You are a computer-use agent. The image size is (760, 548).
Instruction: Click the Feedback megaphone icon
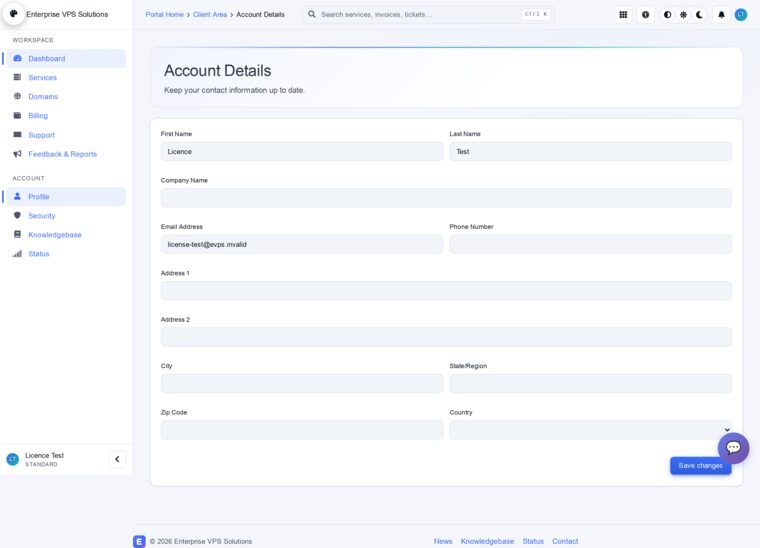point(17,154)
